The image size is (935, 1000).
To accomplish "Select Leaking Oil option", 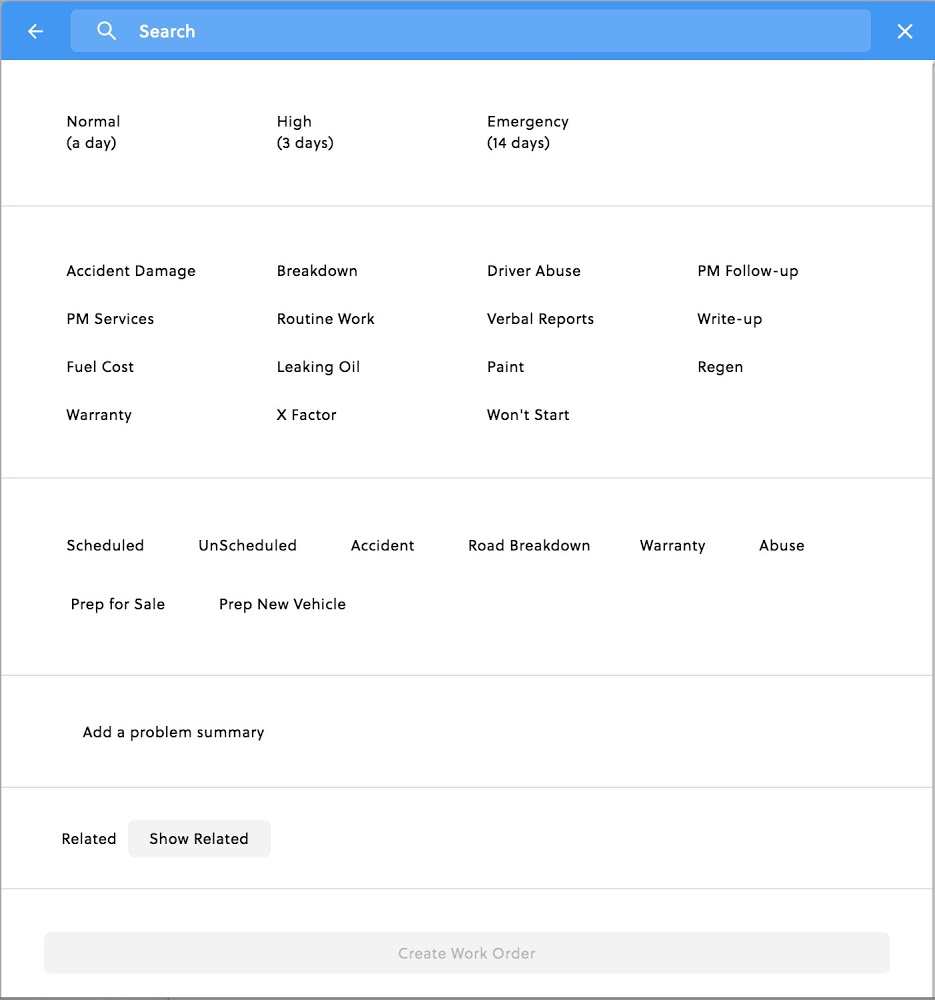I will (x=318, y=367).
